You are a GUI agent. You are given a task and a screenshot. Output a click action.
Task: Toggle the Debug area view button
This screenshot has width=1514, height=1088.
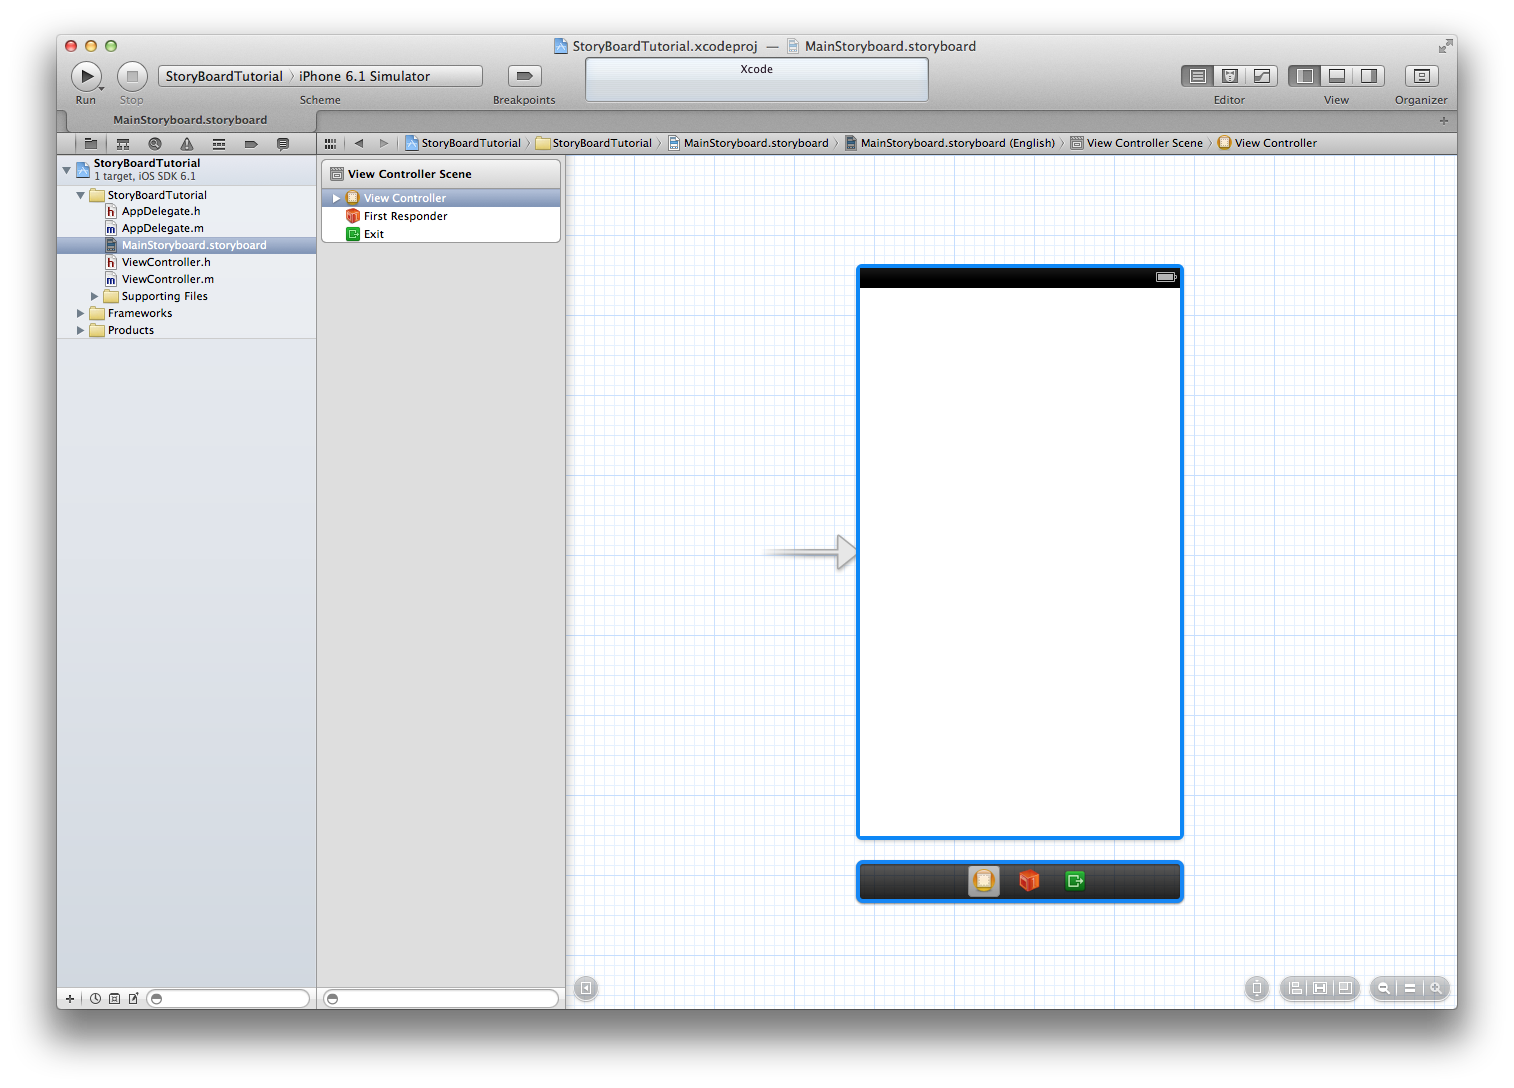point(1337,76)
